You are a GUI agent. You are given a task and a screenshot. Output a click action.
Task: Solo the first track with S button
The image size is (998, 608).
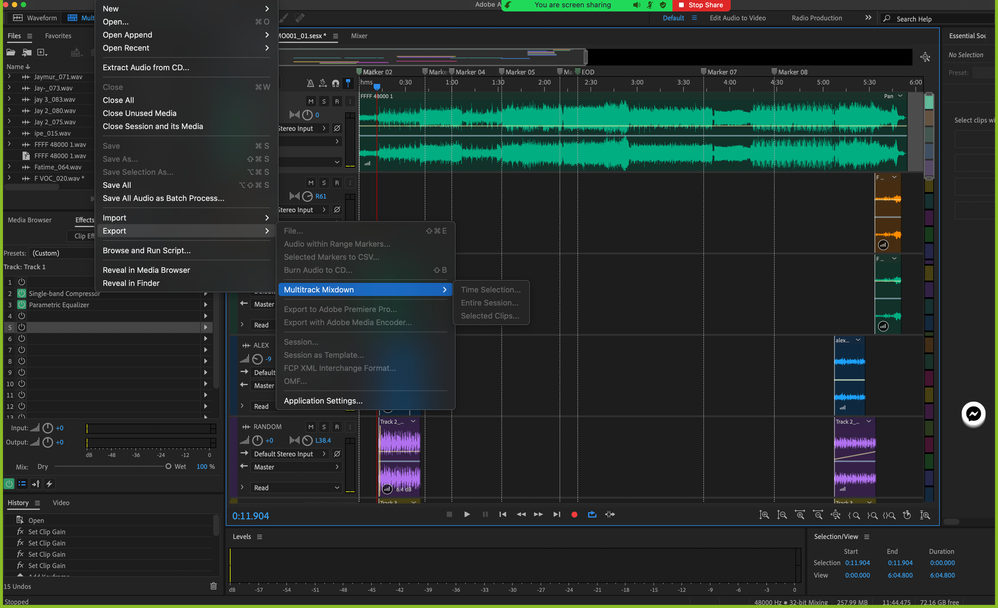click(x=324, y=101)
